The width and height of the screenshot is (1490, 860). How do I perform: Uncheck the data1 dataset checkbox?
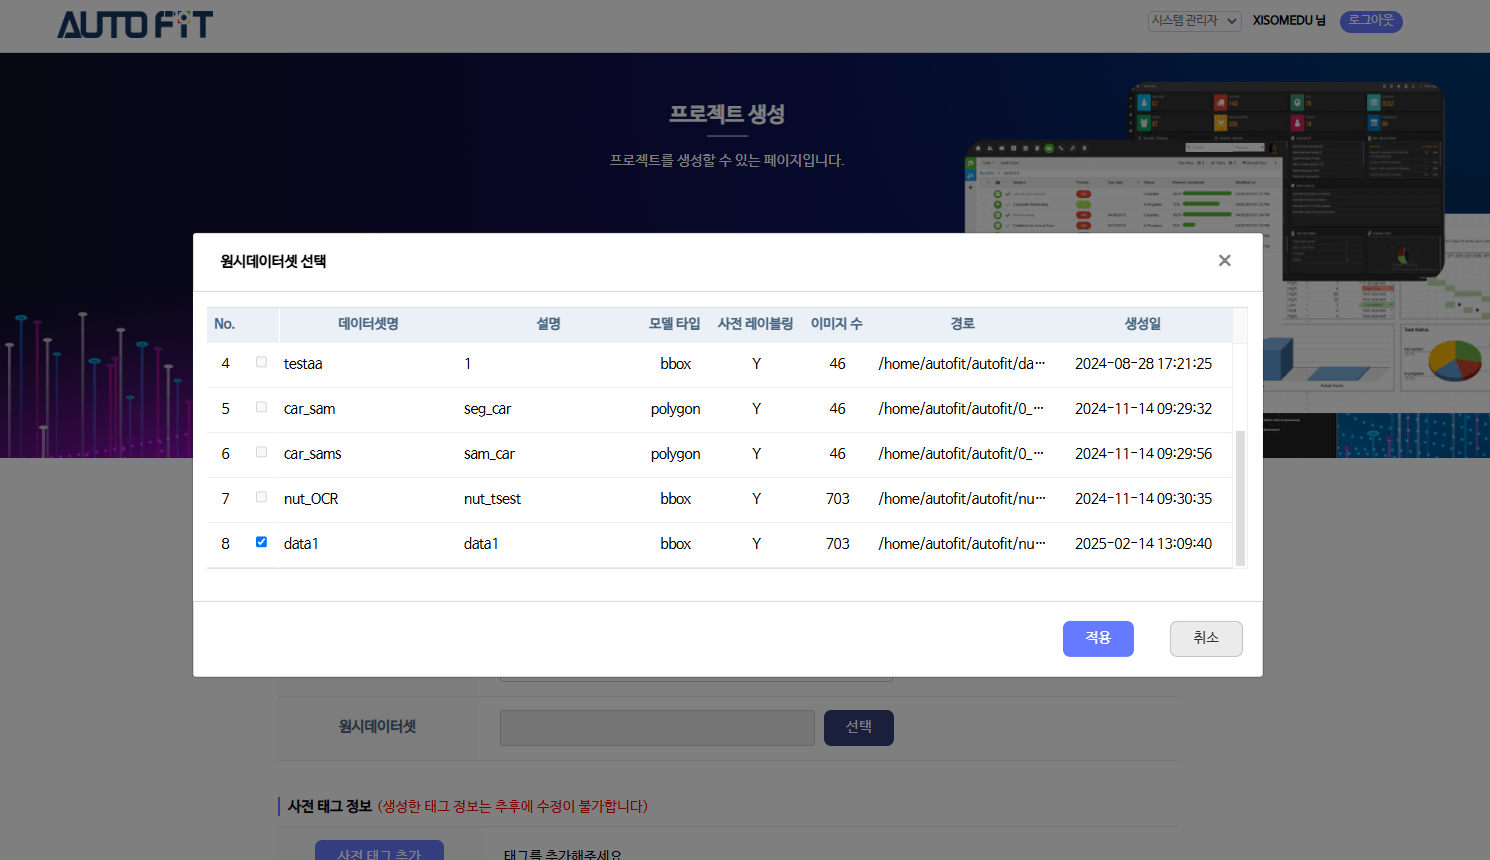tap(261, 542)
